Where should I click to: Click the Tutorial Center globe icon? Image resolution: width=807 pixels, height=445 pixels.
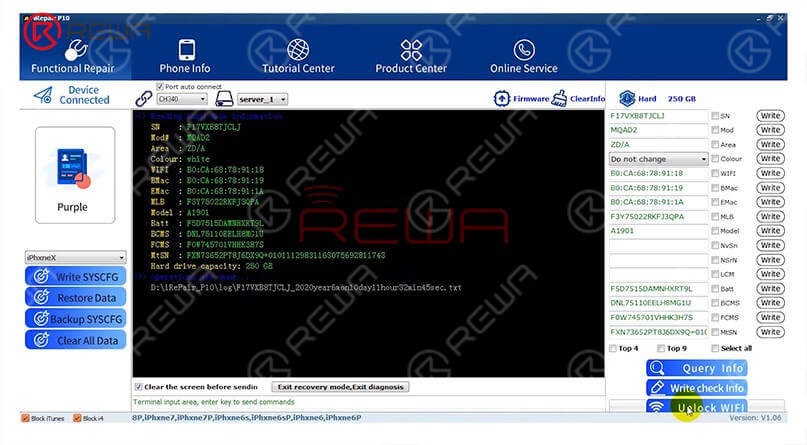pos(298,50)
